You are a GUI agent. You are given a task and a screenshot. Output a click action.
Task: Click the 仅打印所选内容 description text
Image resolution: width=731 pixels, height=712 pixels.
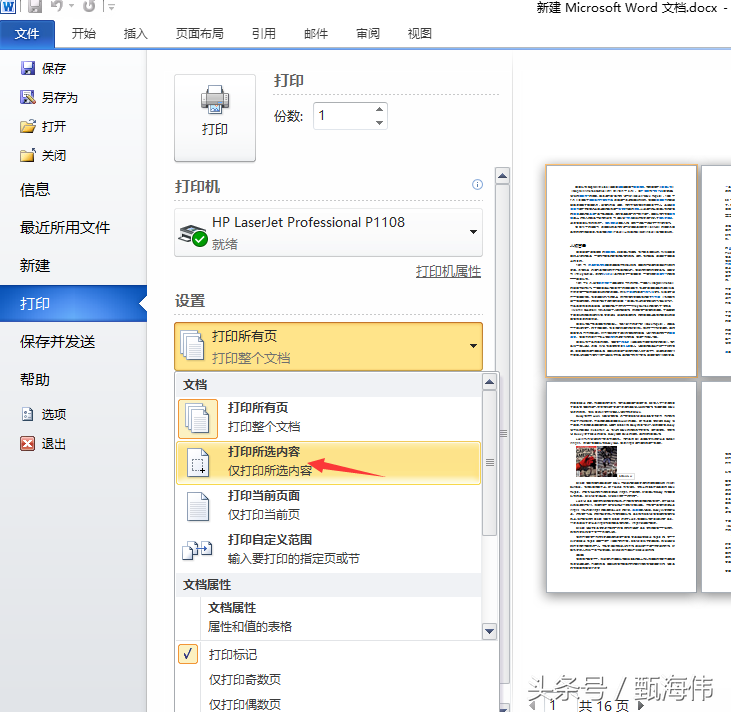[270, 471]
